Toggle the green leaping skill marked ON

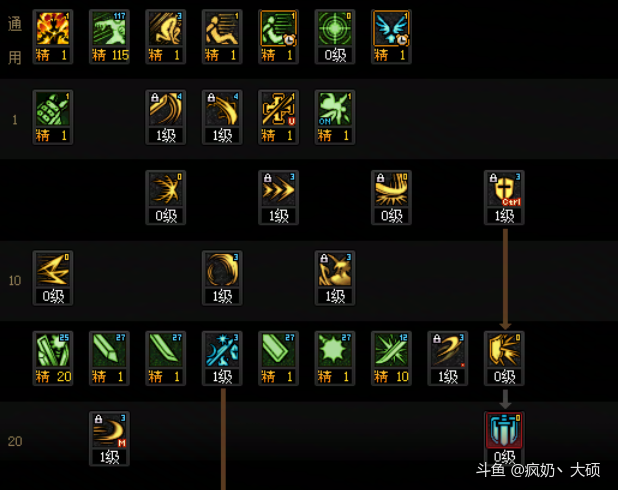point(335,109)
